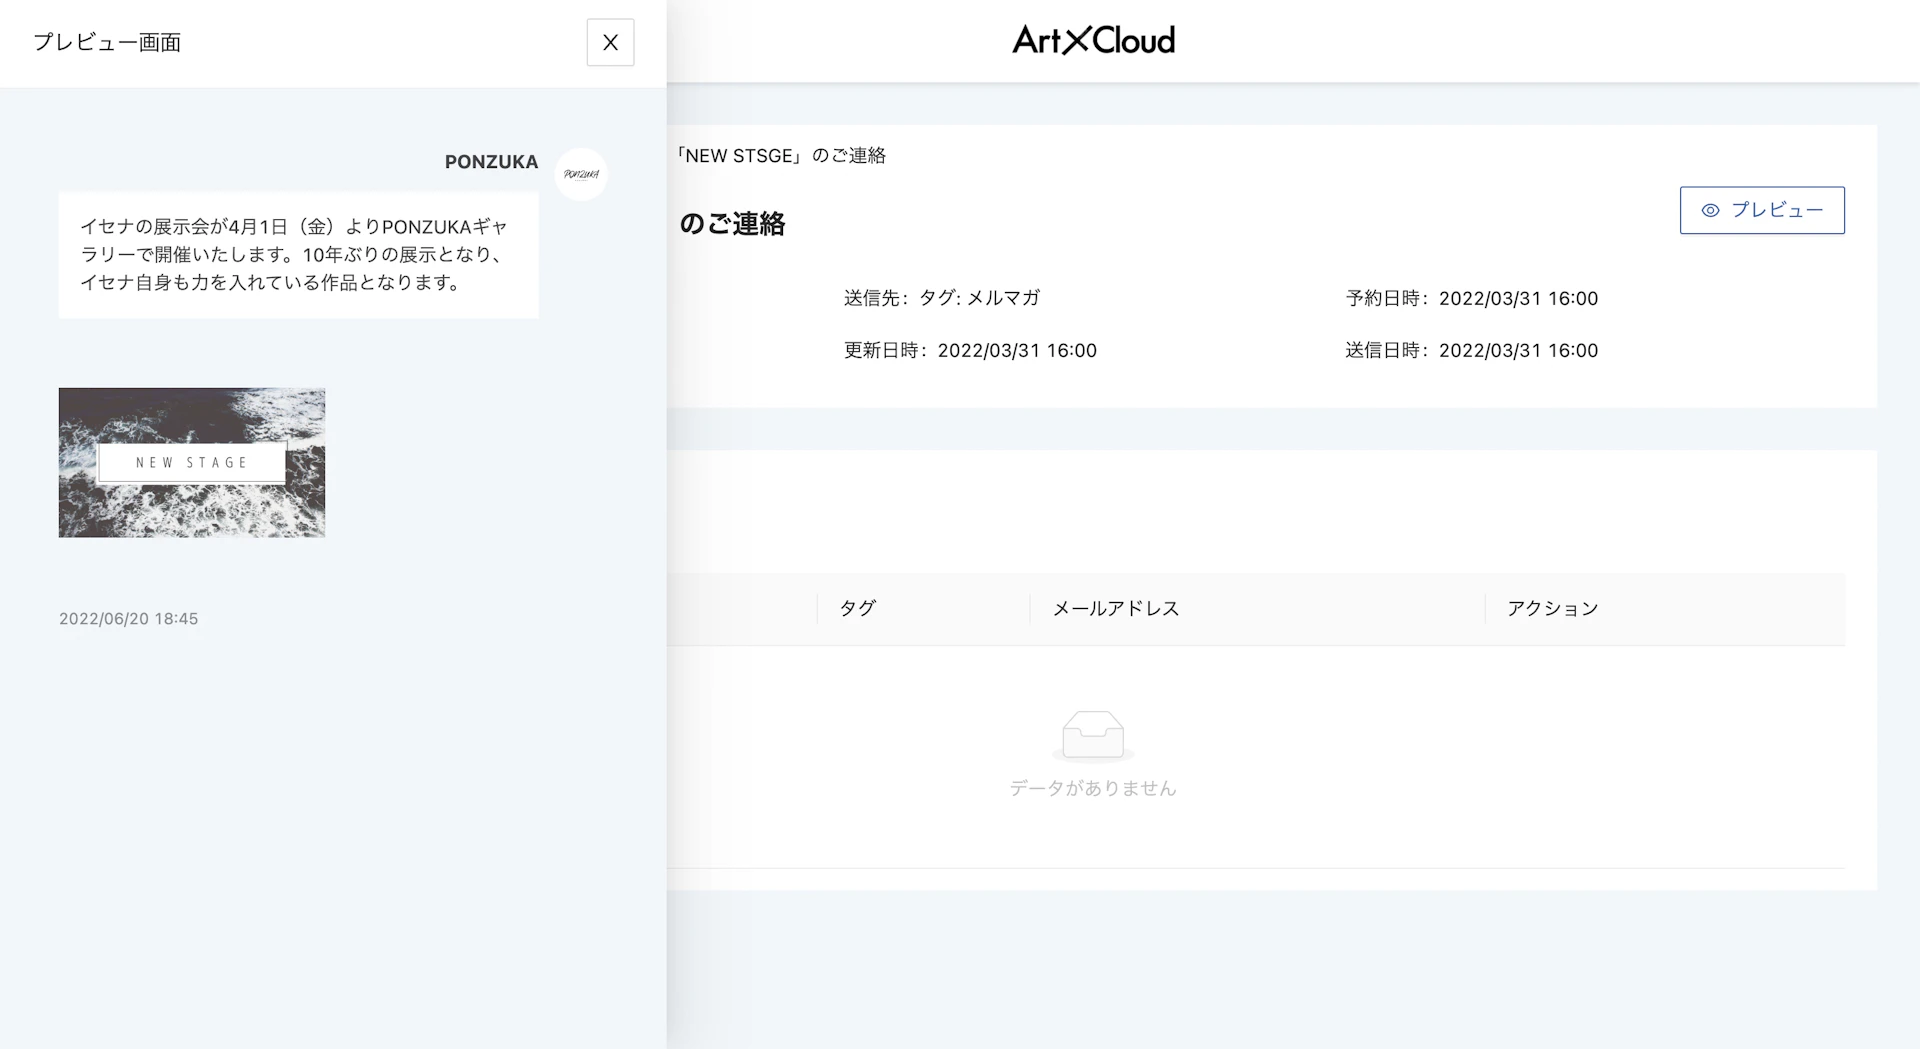Click the eye icon in the プレビュー button
The height and width of the screenshot is (1049, 1920).
[1710, 210]
